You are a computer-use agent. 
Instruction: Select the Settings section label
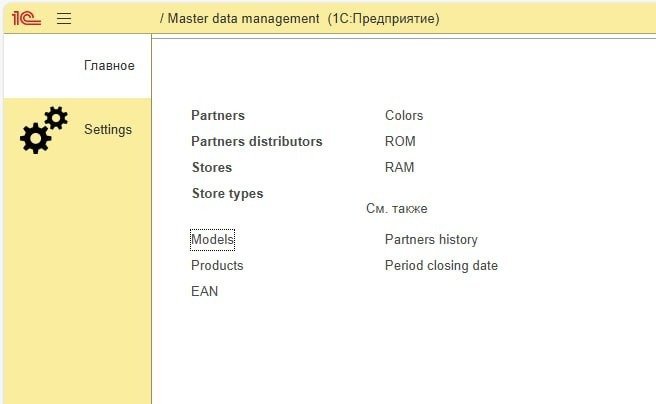(108, 129)
